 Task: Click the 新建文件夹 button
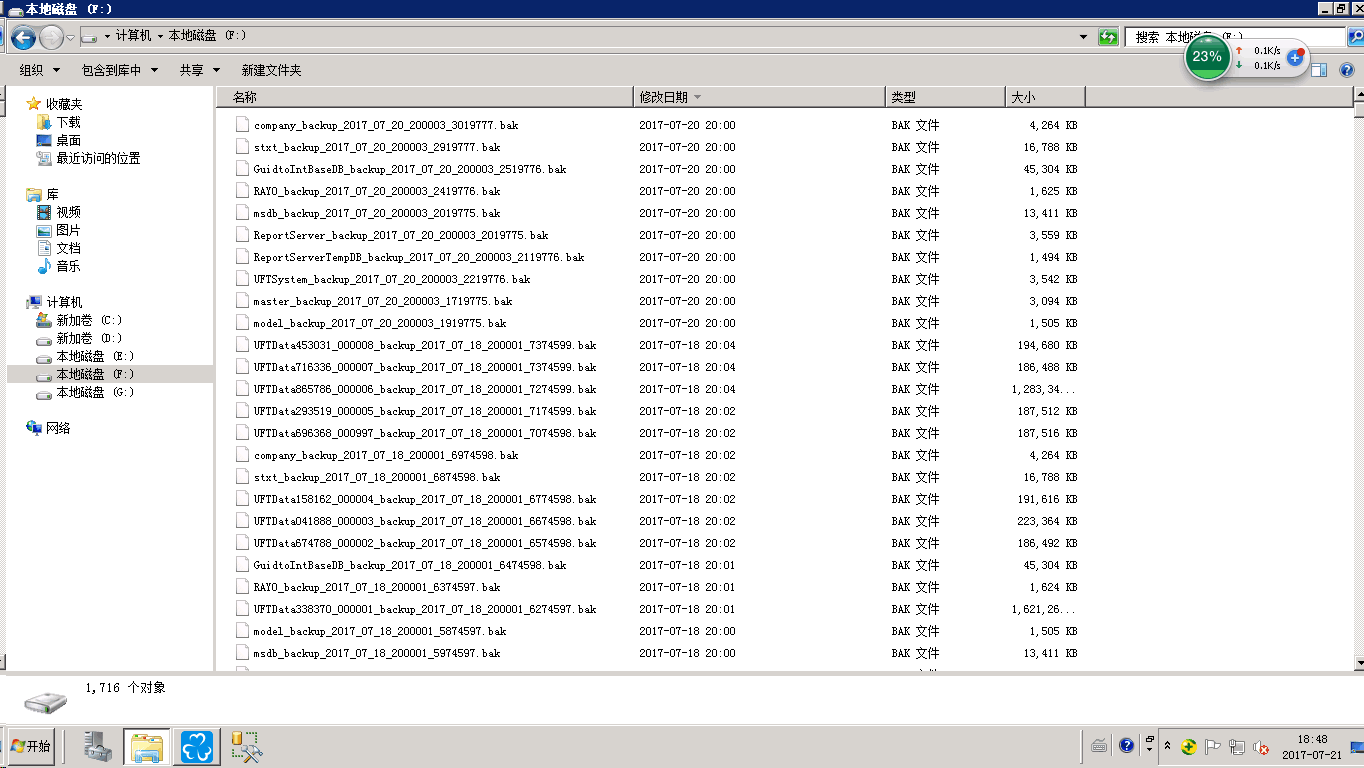click(271, 70)
